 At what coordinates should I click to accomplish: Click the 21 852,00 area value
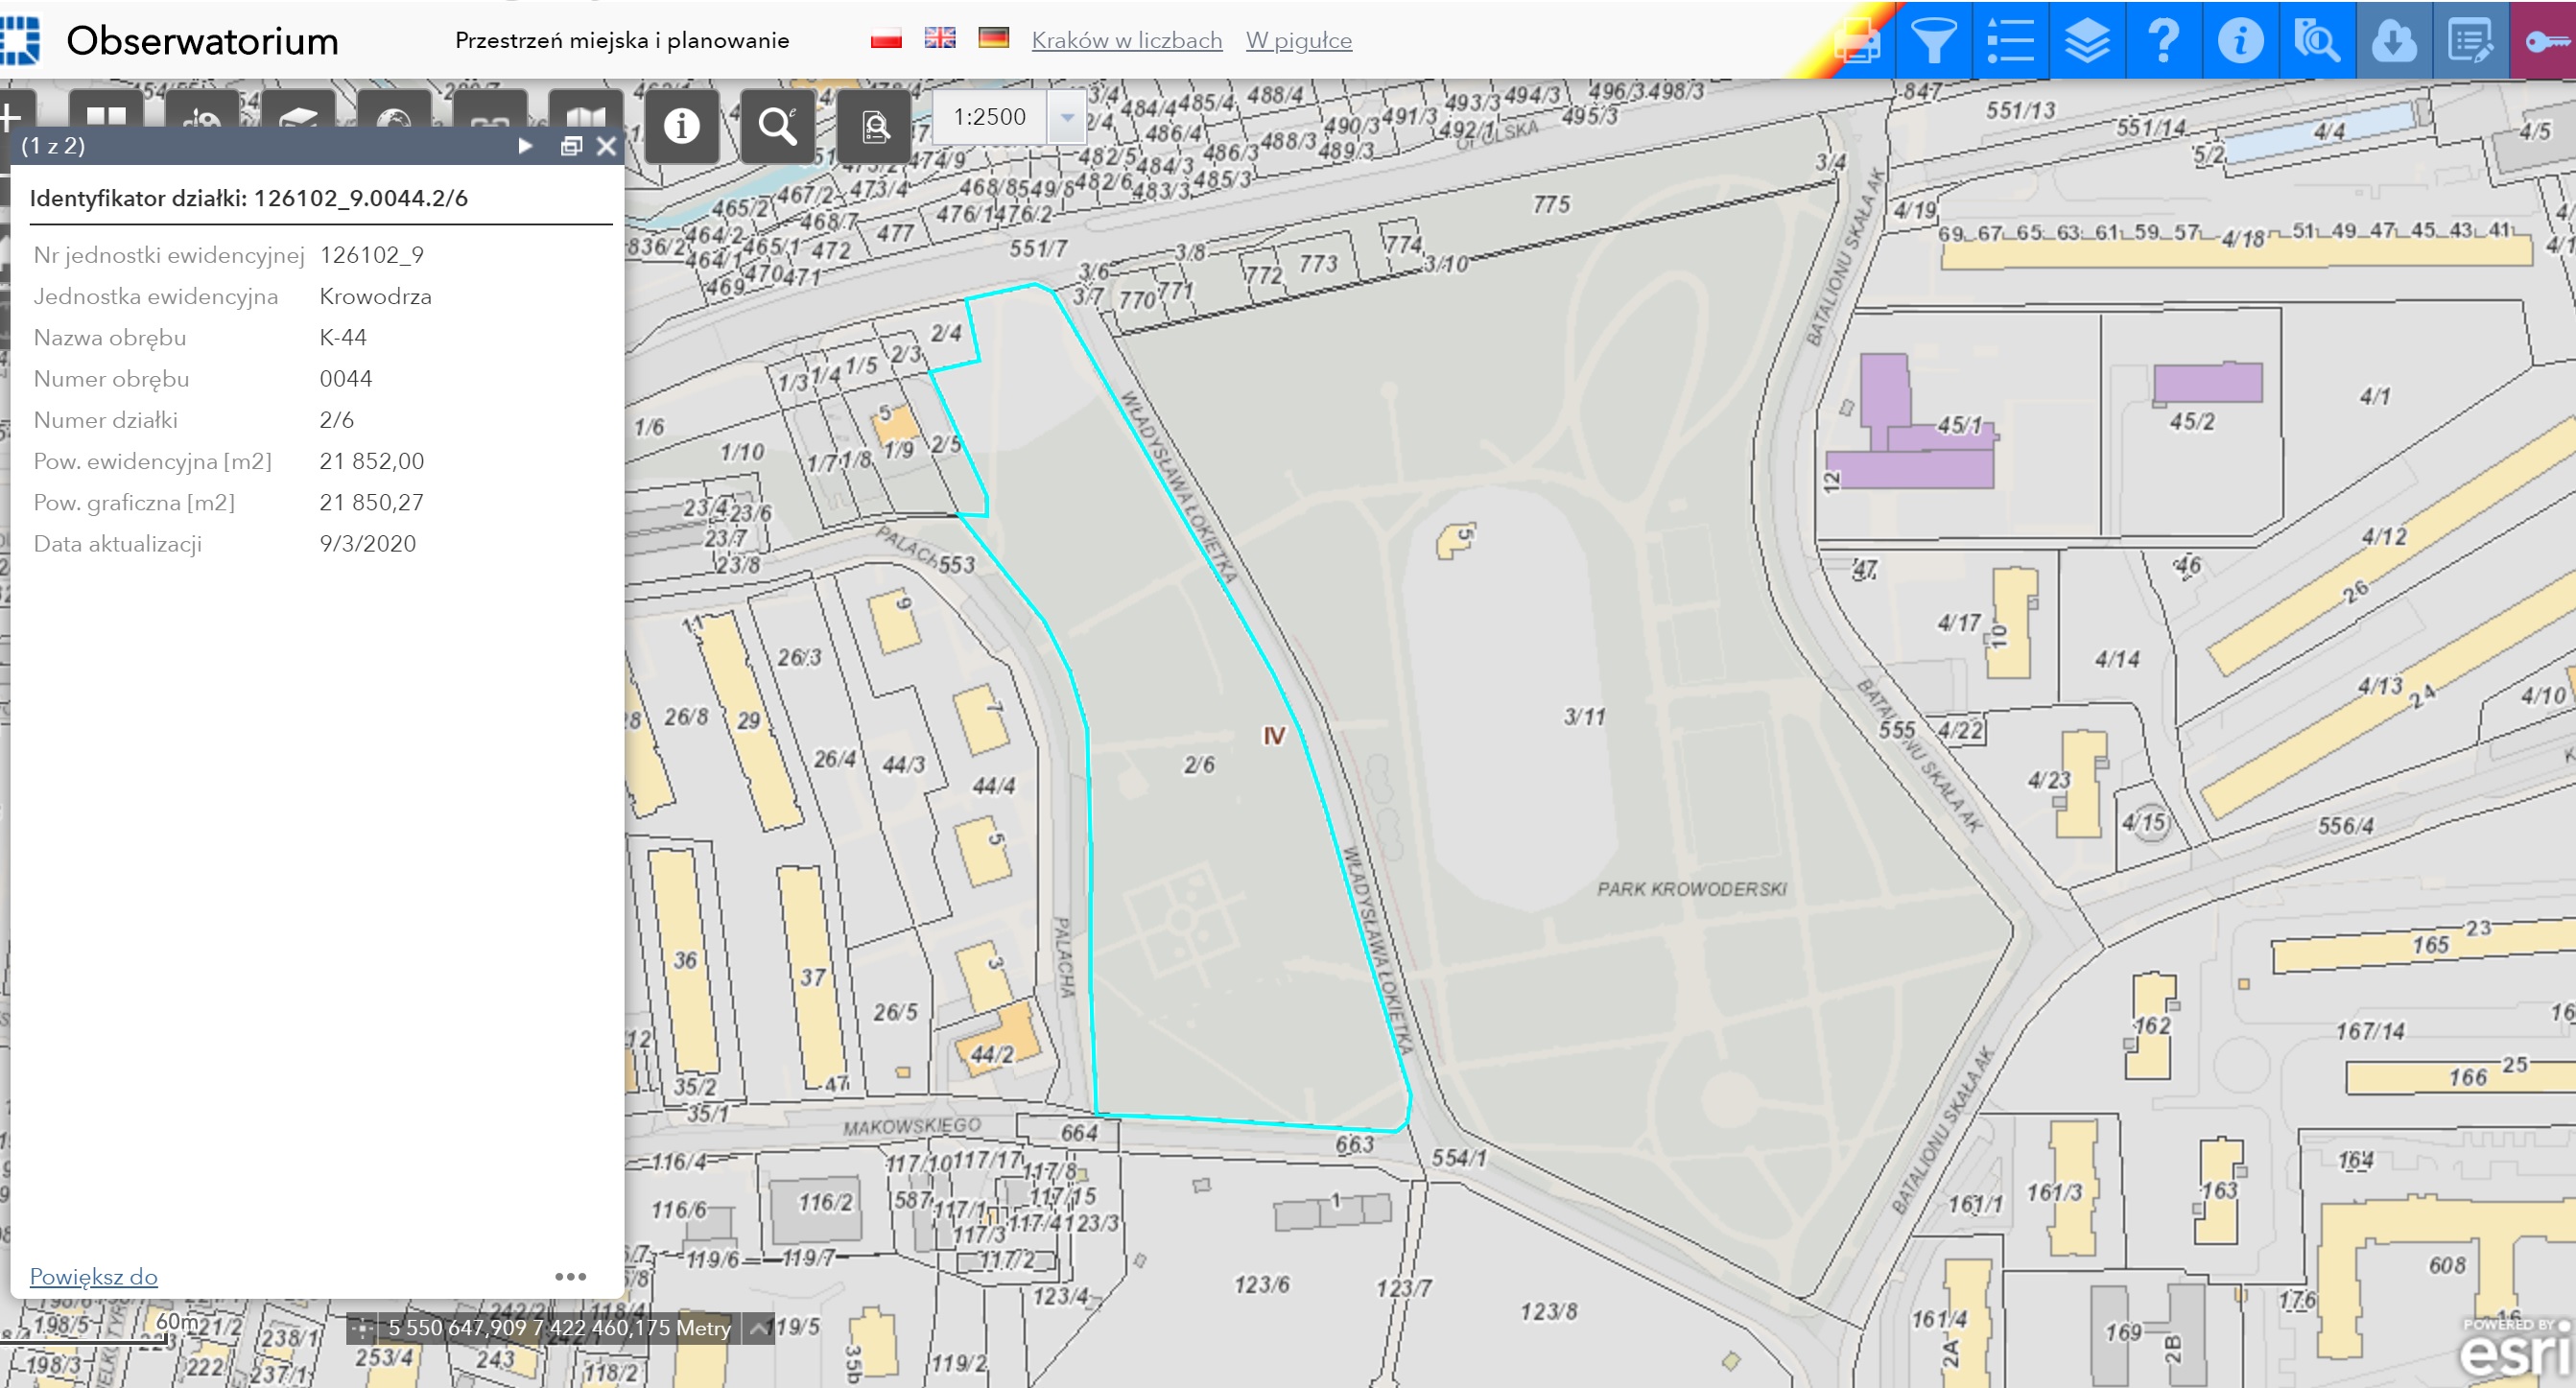click(x=372, y=461)
